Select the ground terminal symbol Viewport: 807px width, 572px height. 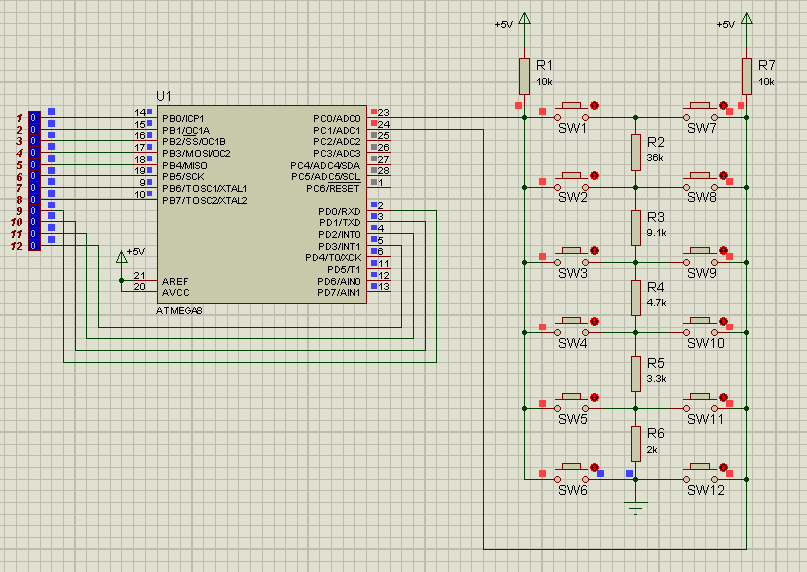(x=635, y=505)
